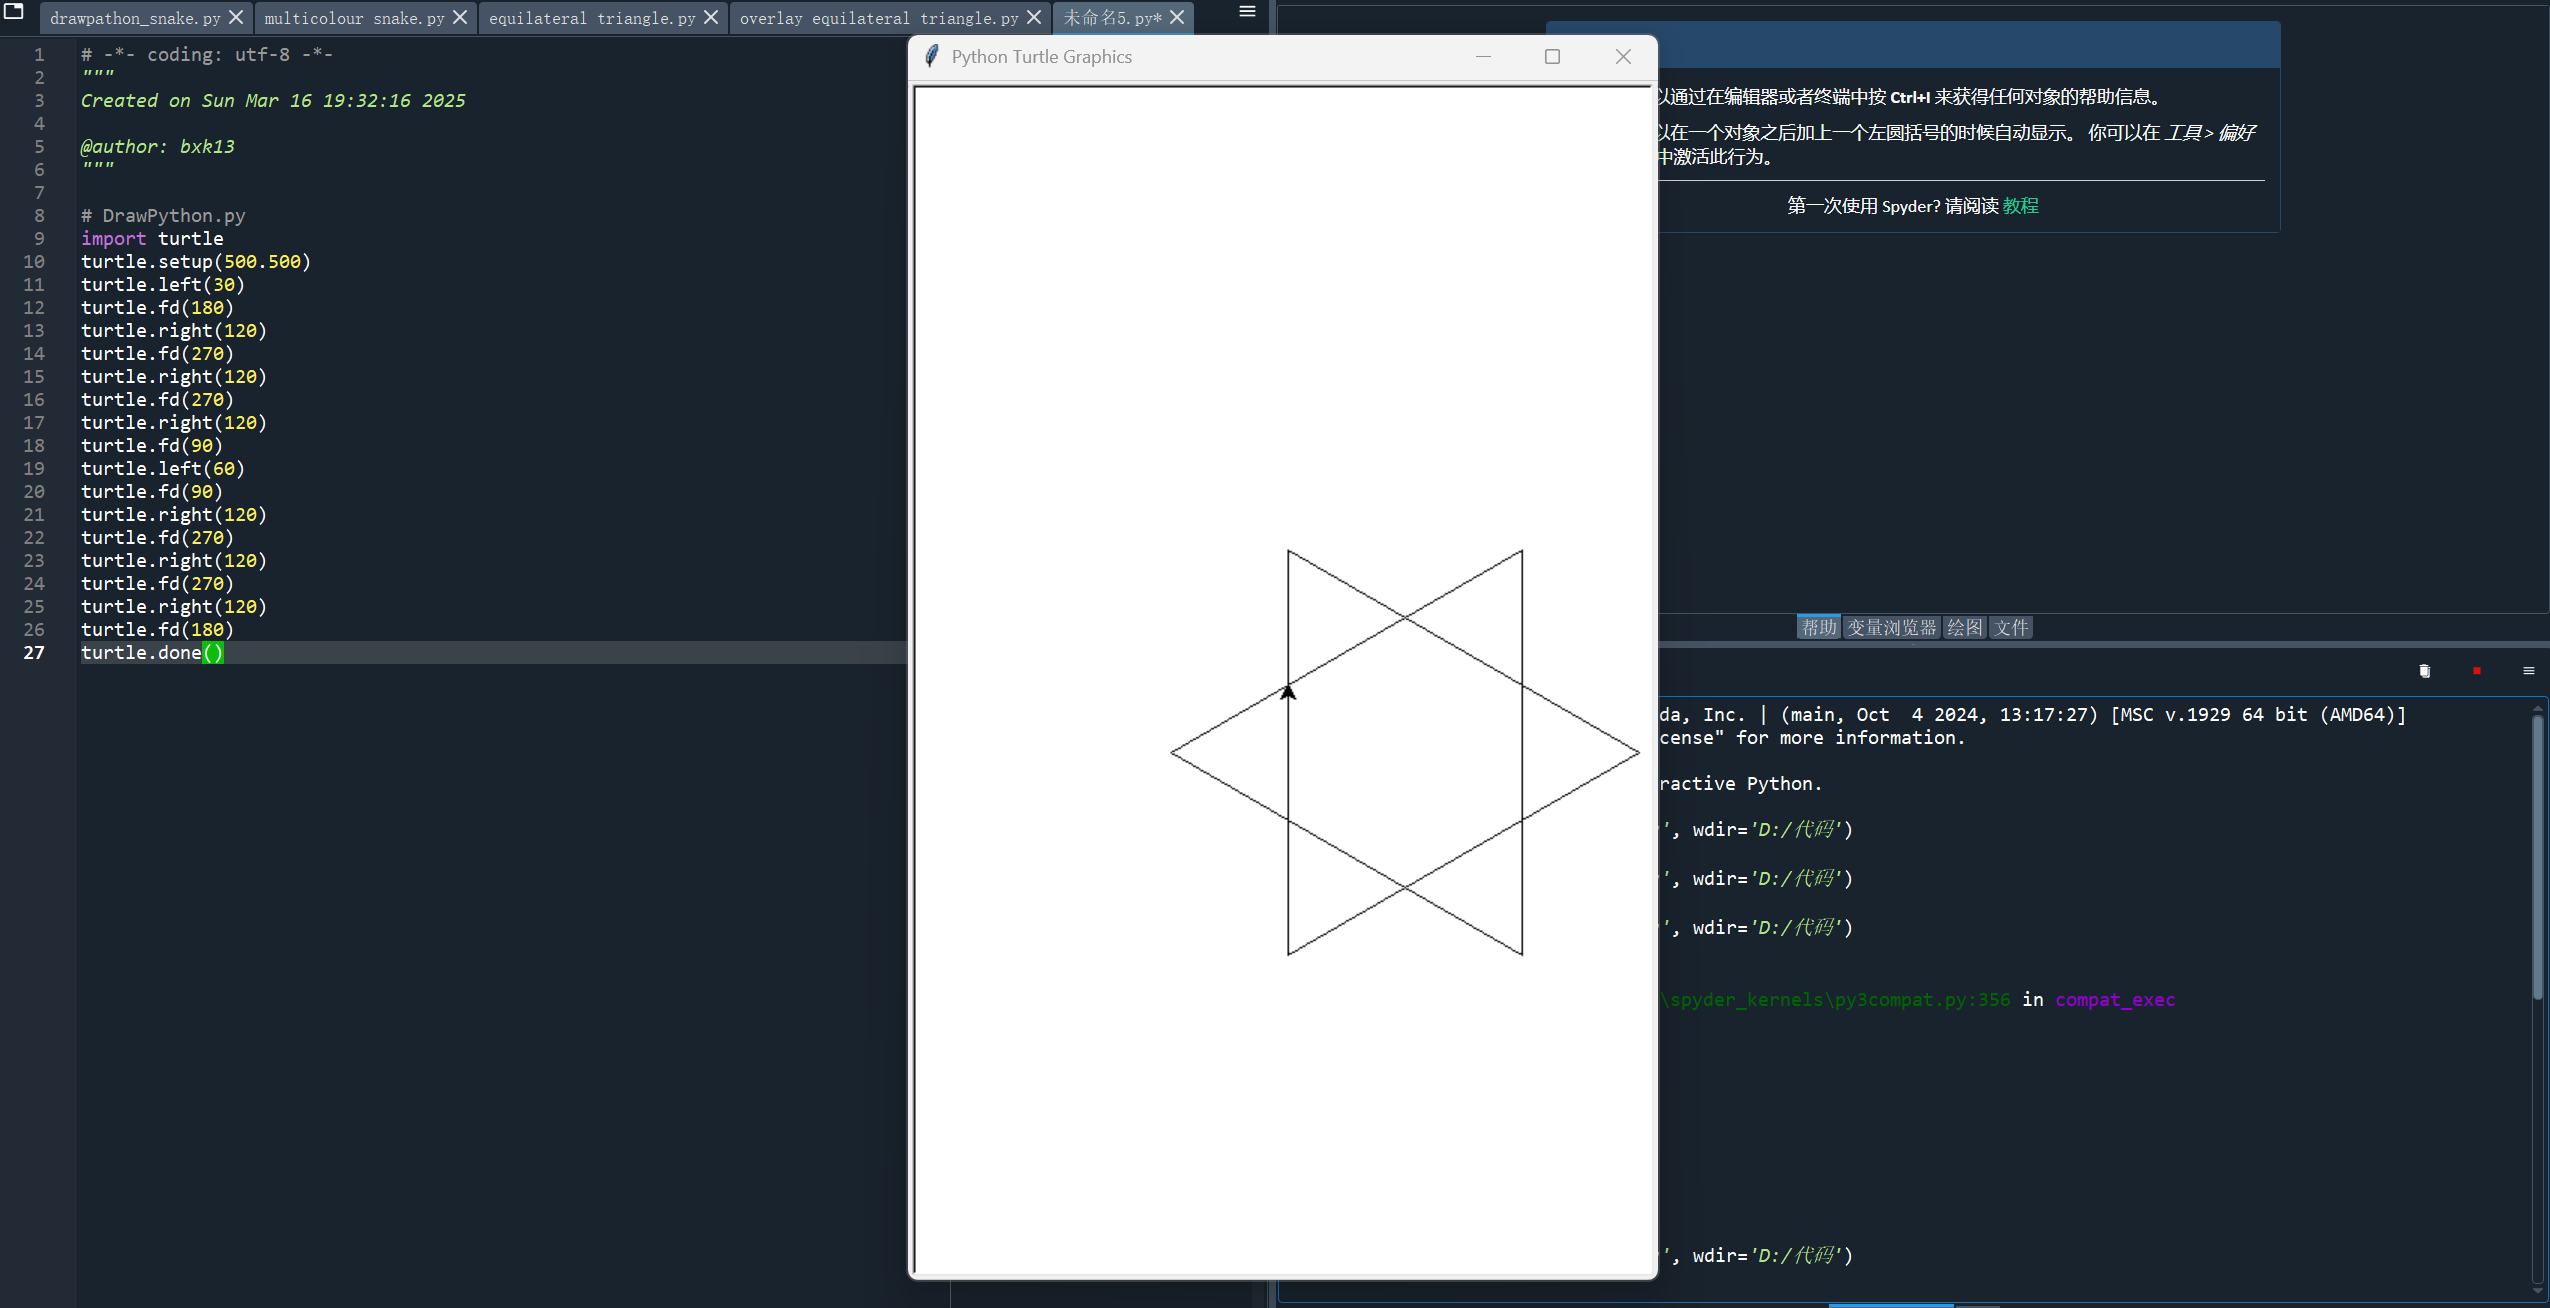Image resolution: width=2550 pixels, height=1308 pixels.
Task: Click the clear console trash icon
Action: point(2424,671)
